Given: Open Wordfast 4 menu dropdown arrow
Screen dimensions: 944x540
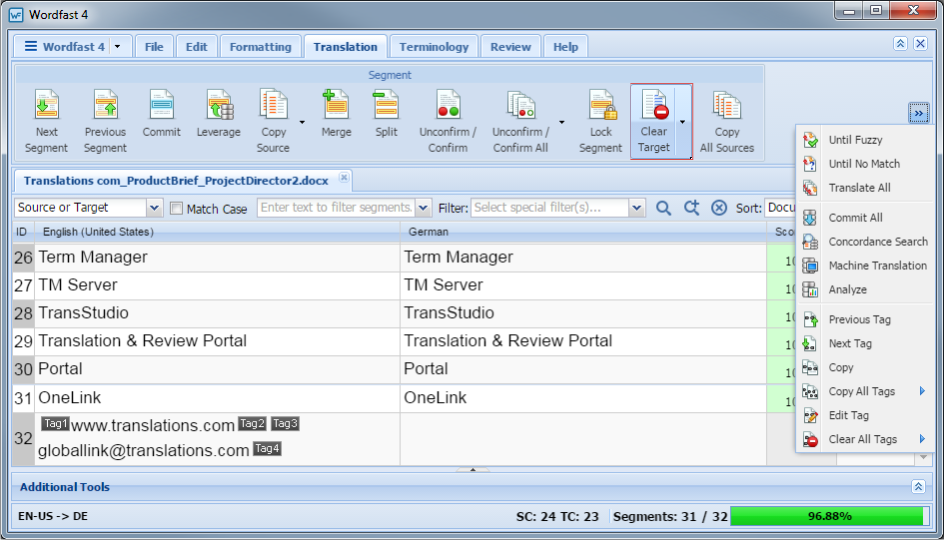Looking at the screenshot, I should (117, 46).
